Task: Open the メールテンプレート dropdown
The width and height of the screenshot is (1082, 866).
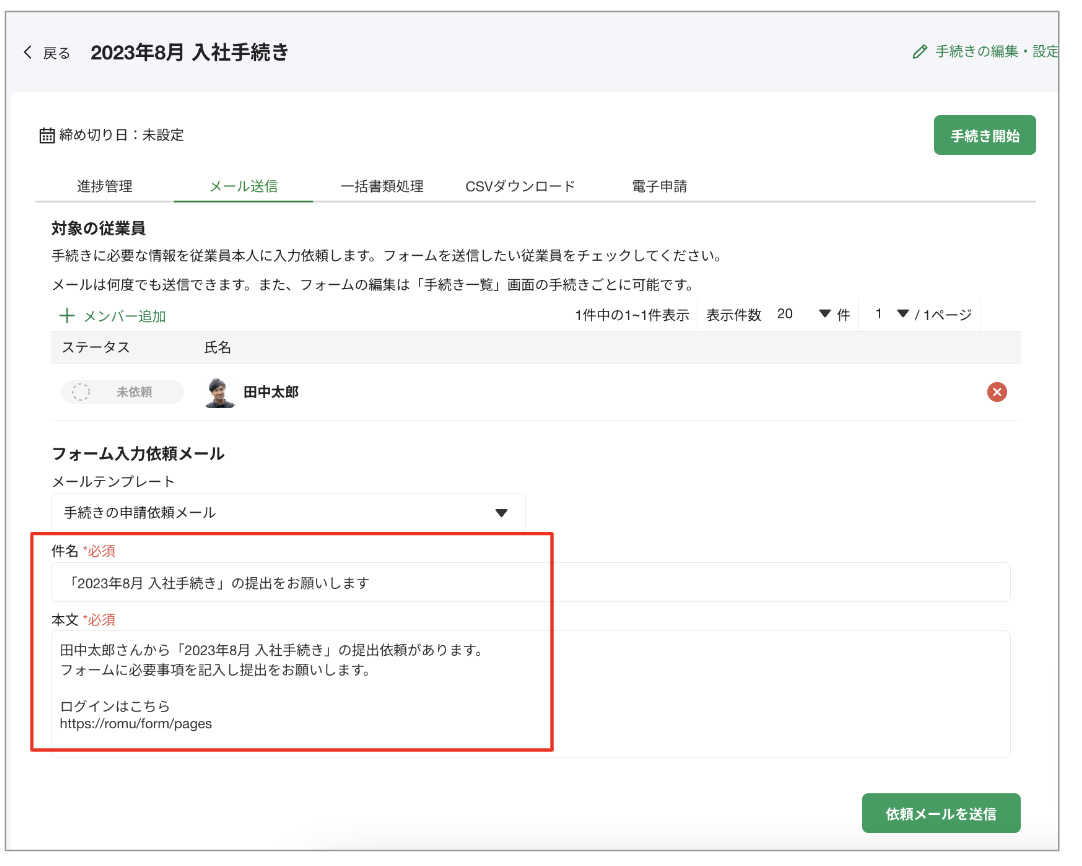Action: pyautogui.click(x=288, y=513)
